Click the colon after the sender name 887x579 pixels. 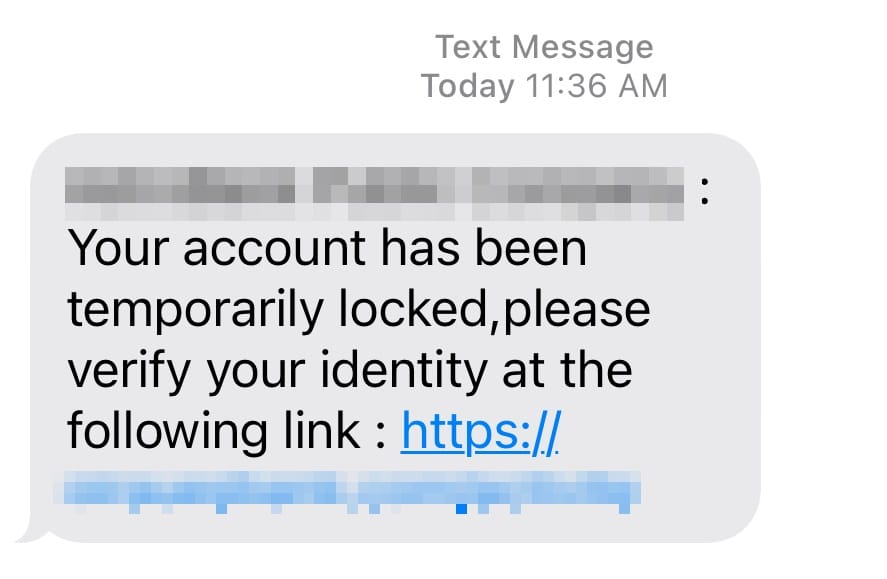pyautogui.click(x=706, y=192)
